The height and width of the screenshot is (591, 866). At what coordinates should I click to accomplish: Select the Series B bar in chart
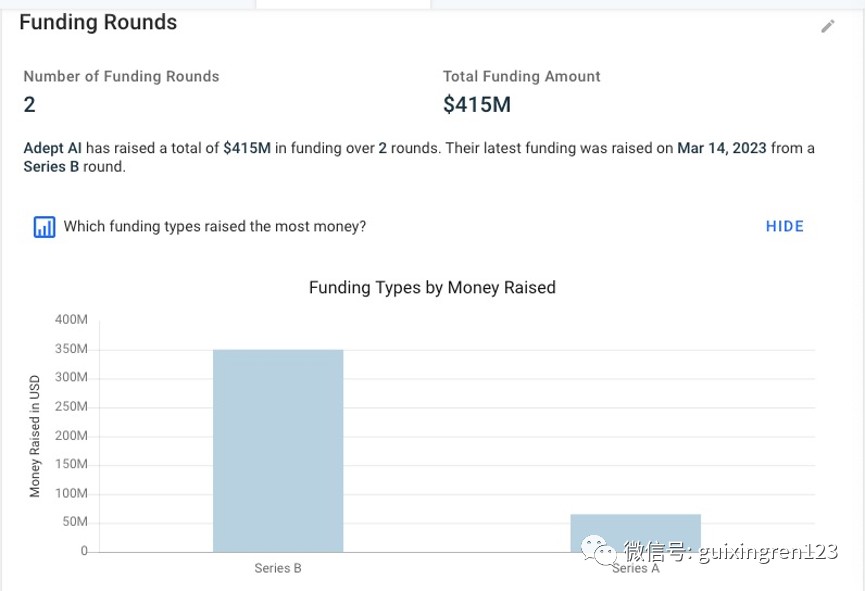(278, 450)
